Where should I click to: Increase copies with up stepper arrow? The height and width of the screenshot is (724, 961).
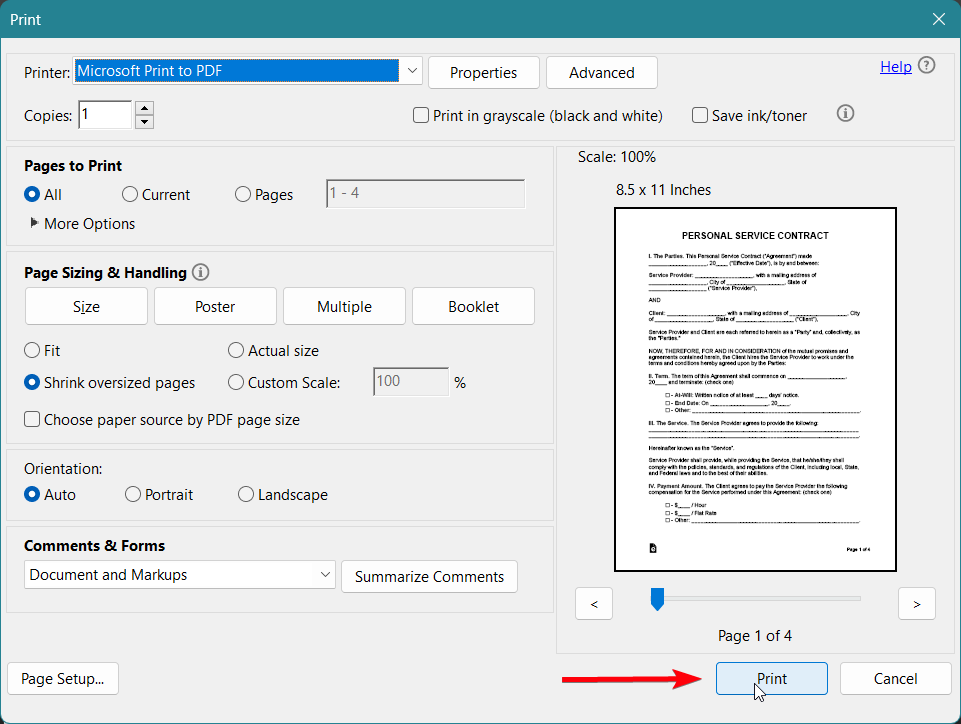(144, 108)
